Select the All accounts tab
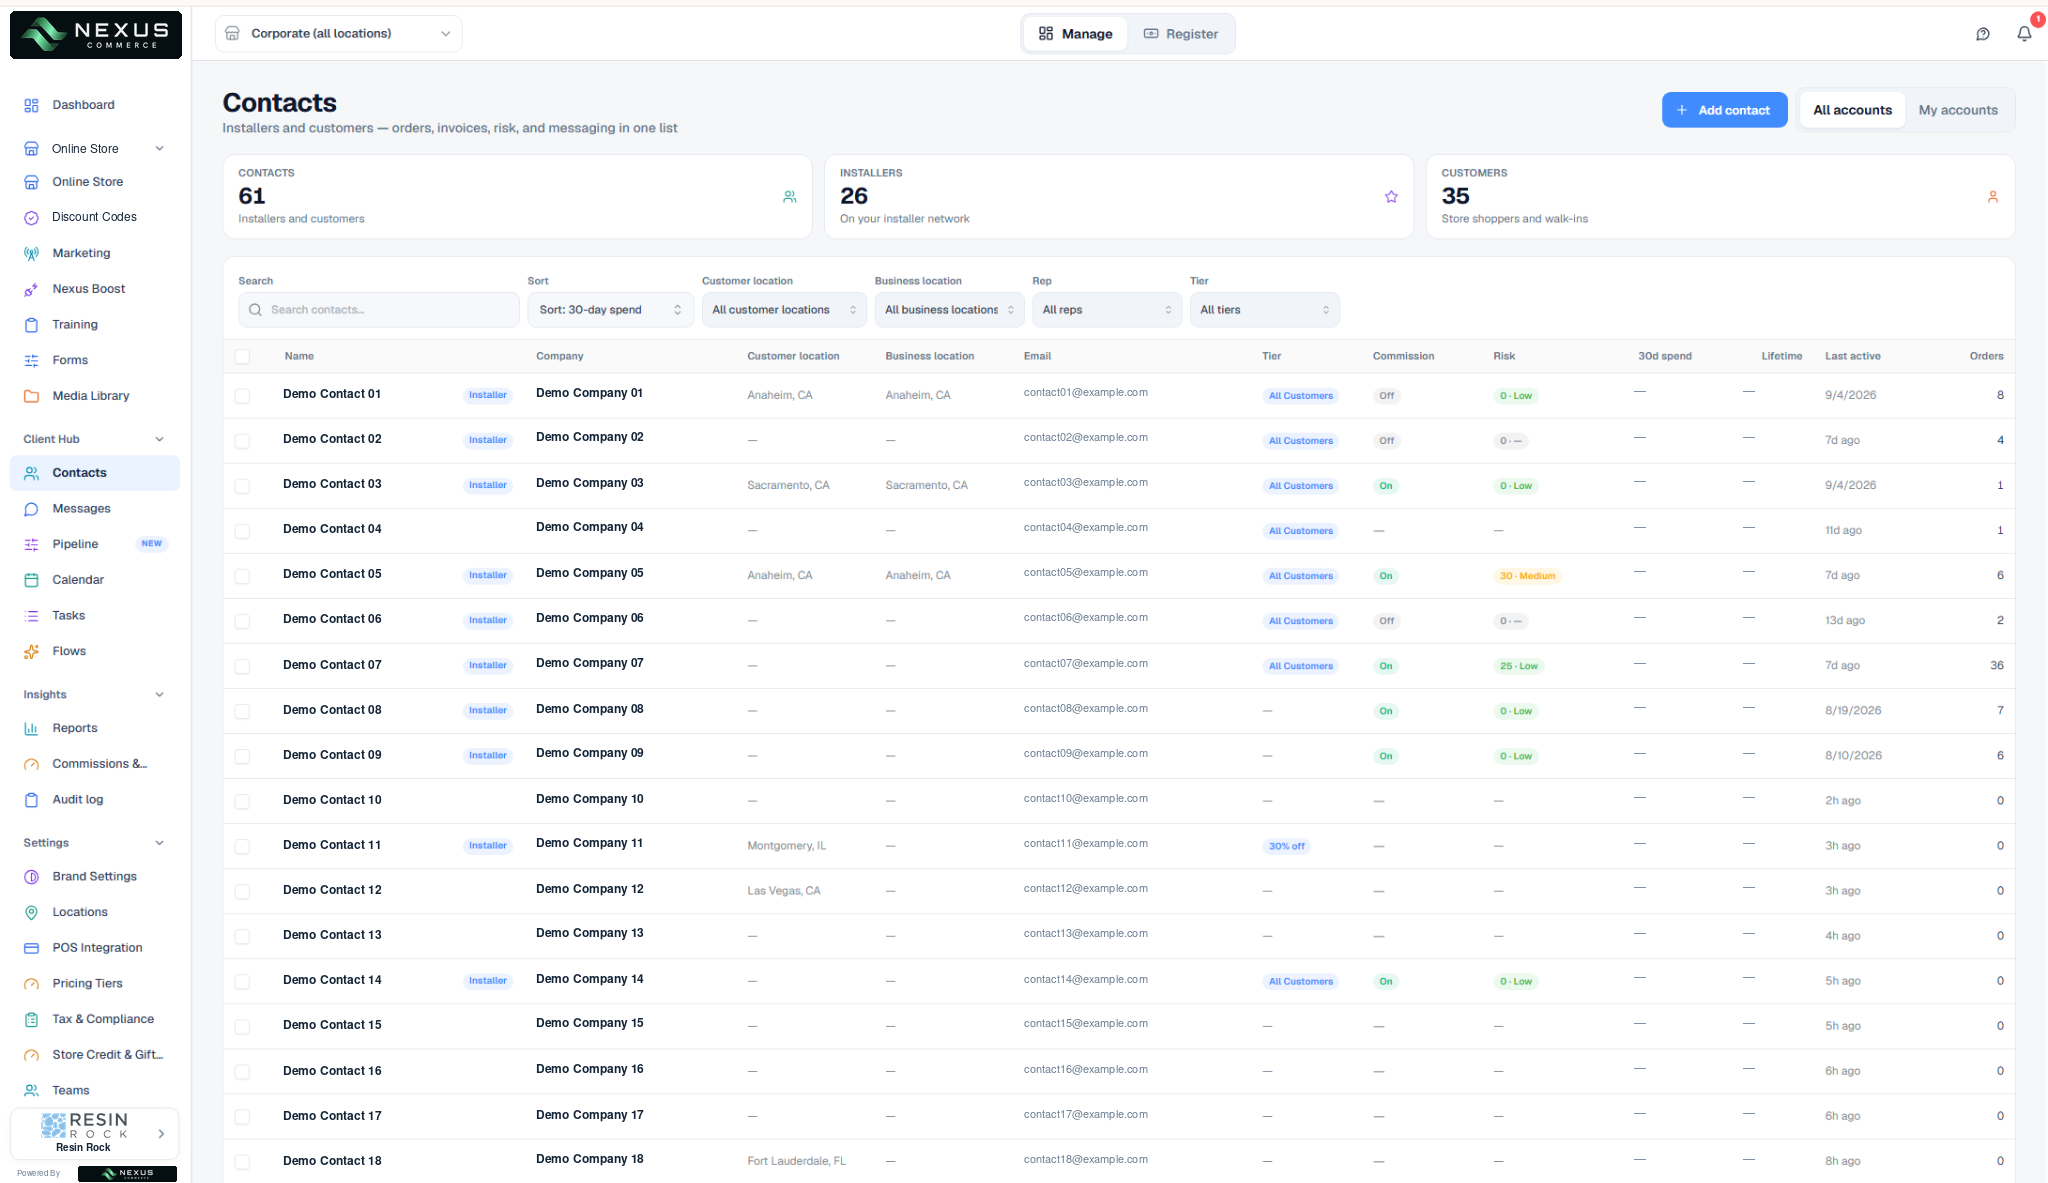Viewport: 2048px width, 1183px height. pos(1853,110)
